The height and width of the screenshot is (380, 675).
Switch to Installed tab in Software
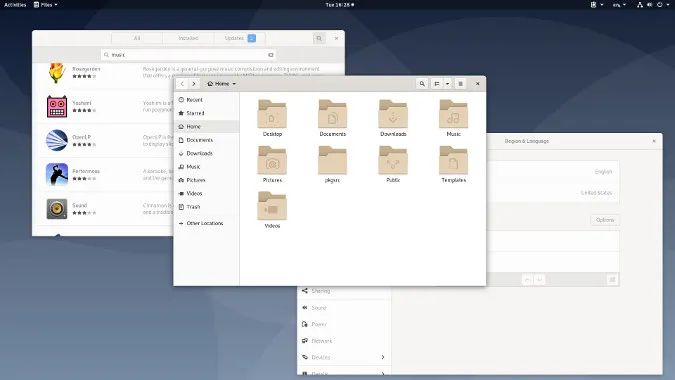click(188, 38)
